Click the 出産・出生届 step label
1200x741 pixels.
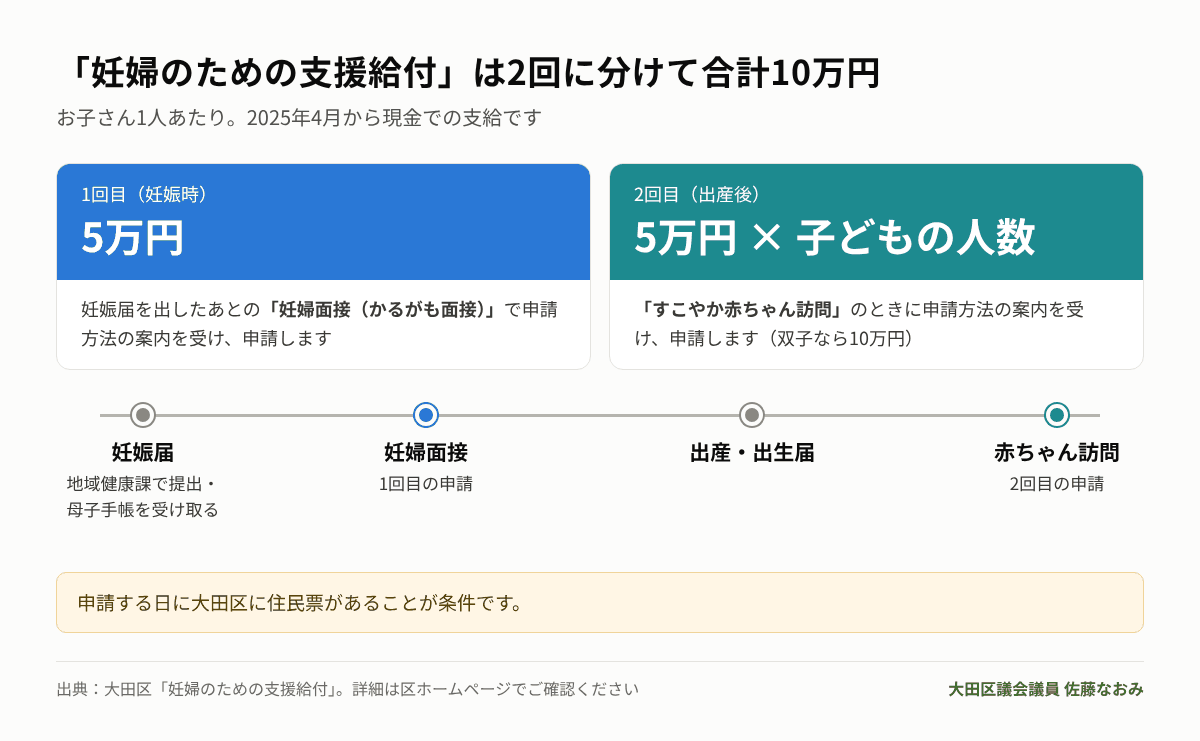[x=752, y=452]
